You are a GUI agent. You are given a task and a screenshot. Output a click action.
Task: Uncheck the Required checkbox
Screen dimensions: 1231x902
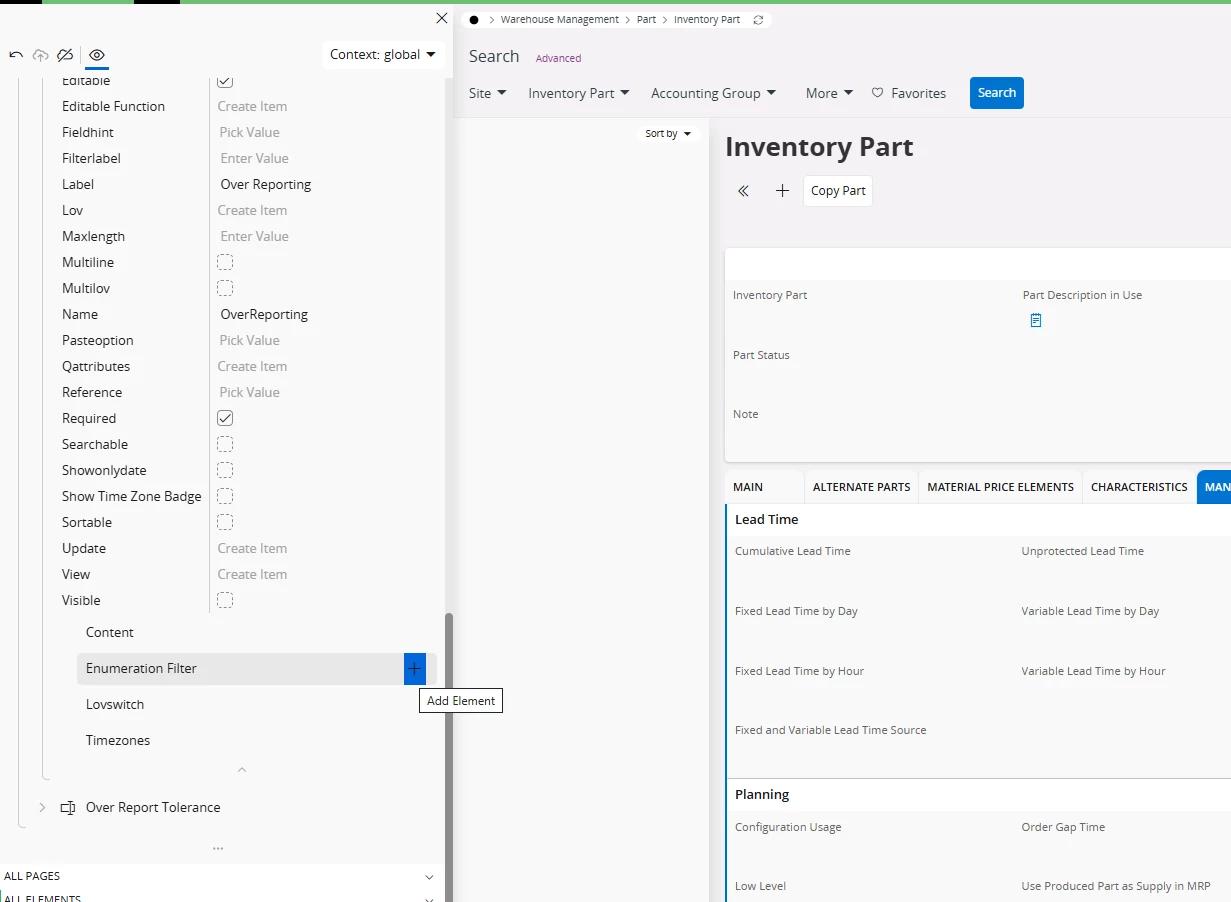225,418
